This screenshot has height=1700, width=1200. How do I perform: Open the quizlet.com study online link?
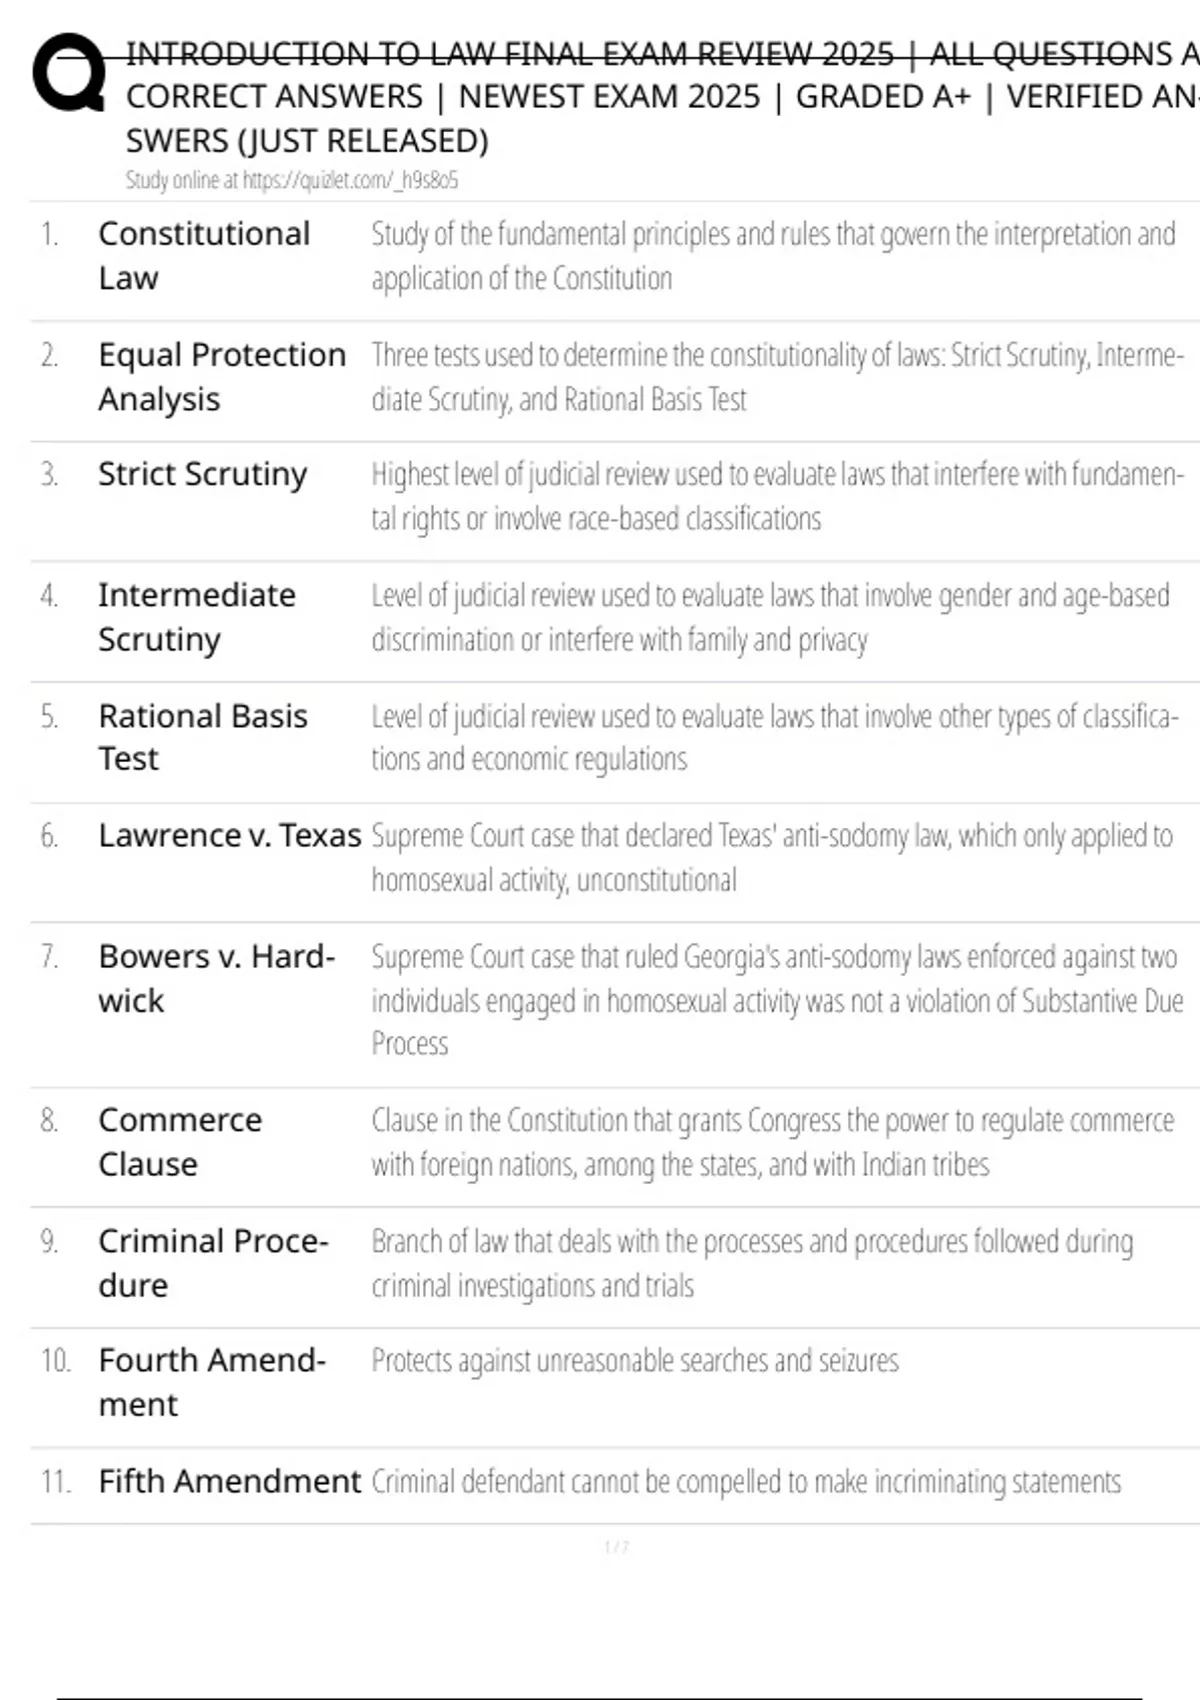(291, 180)
